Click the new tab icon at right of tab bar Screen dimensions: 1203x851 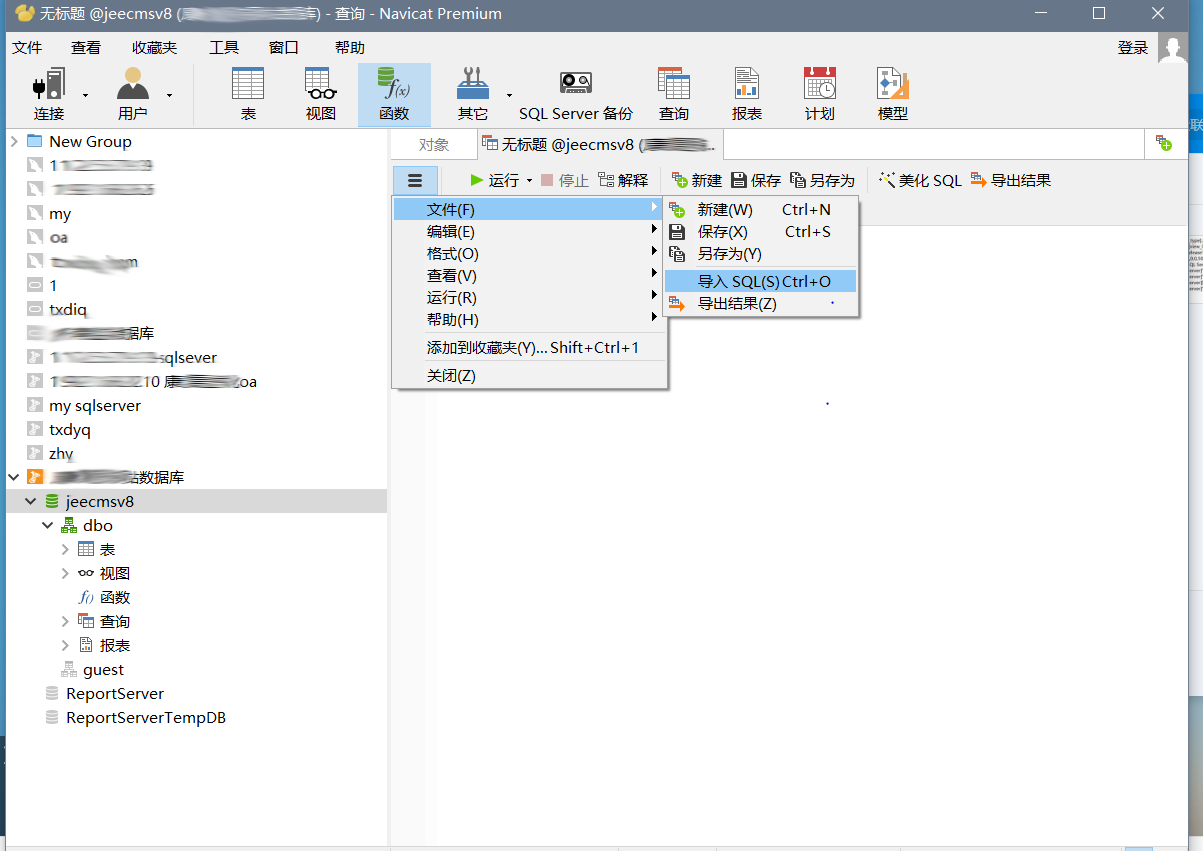coord(1164,145)
